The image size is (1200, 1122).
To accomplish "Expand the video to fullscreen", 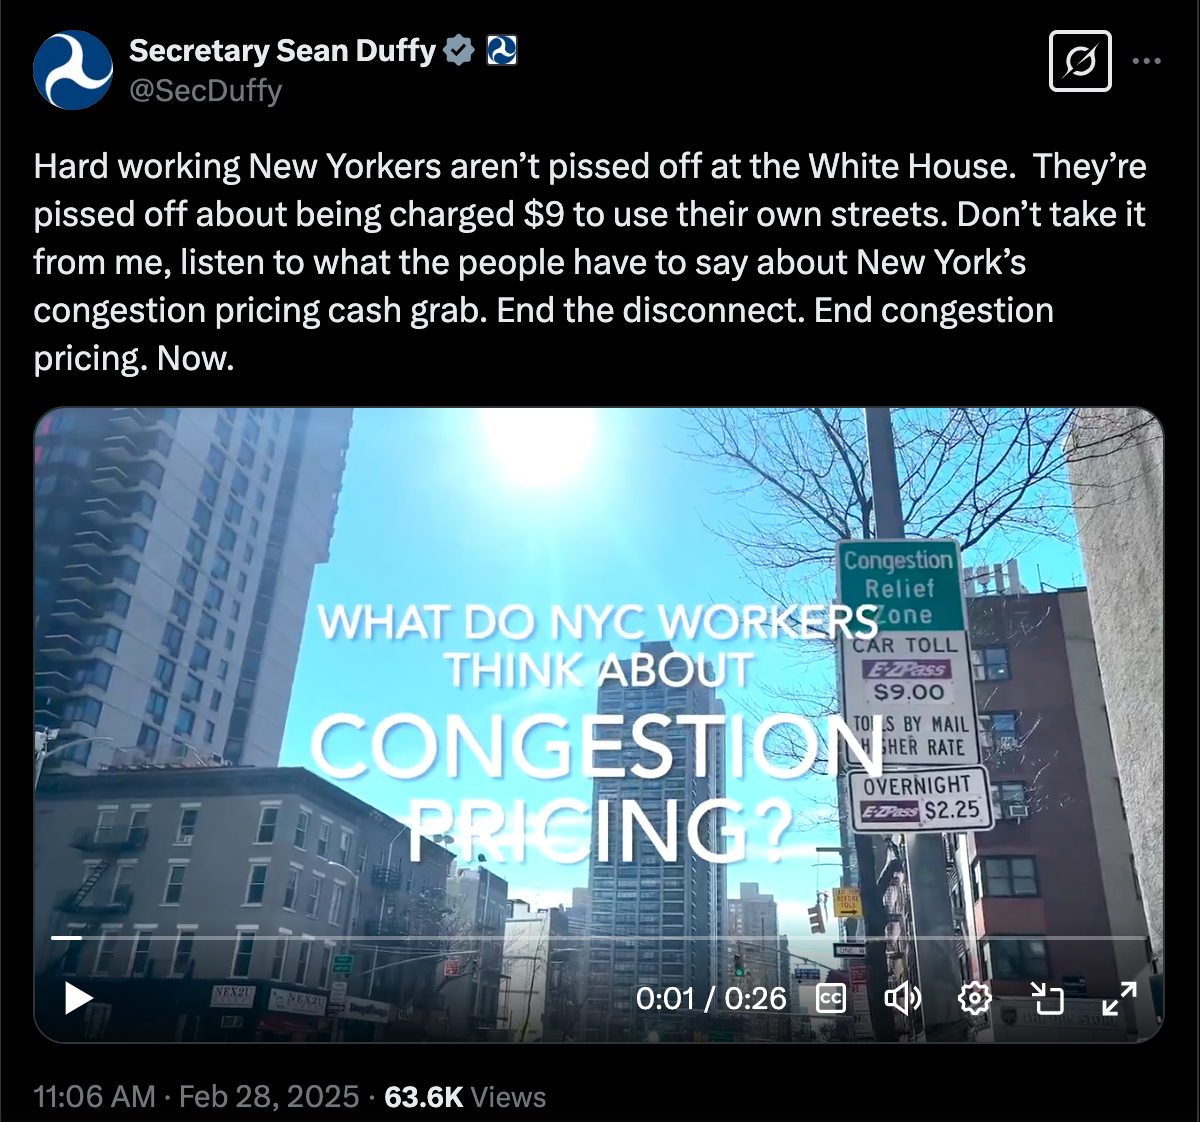I will pos(1119,998).
